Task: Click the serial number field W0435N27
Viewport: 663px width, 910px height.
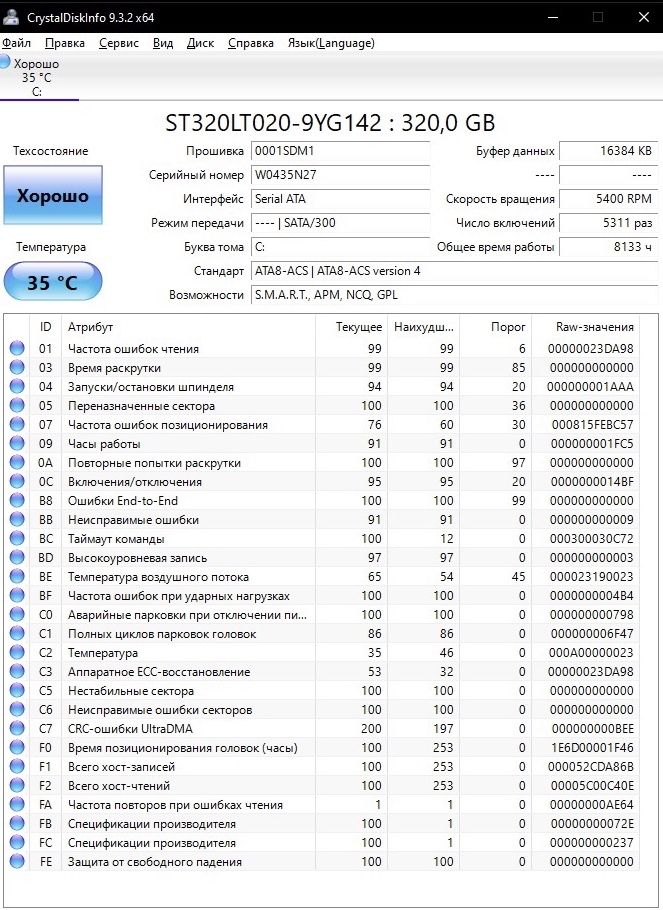Action: pos(340,175)
